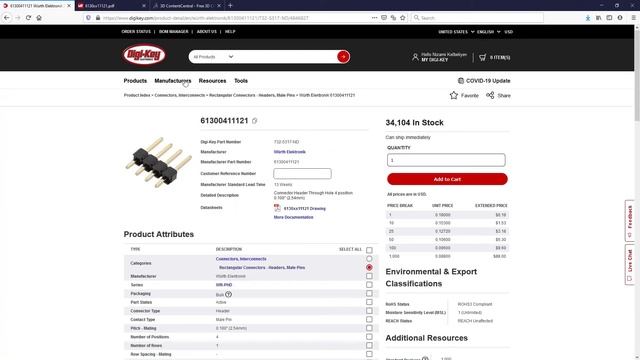Open the COVID-19 Update notice

[x=484, y=81]
